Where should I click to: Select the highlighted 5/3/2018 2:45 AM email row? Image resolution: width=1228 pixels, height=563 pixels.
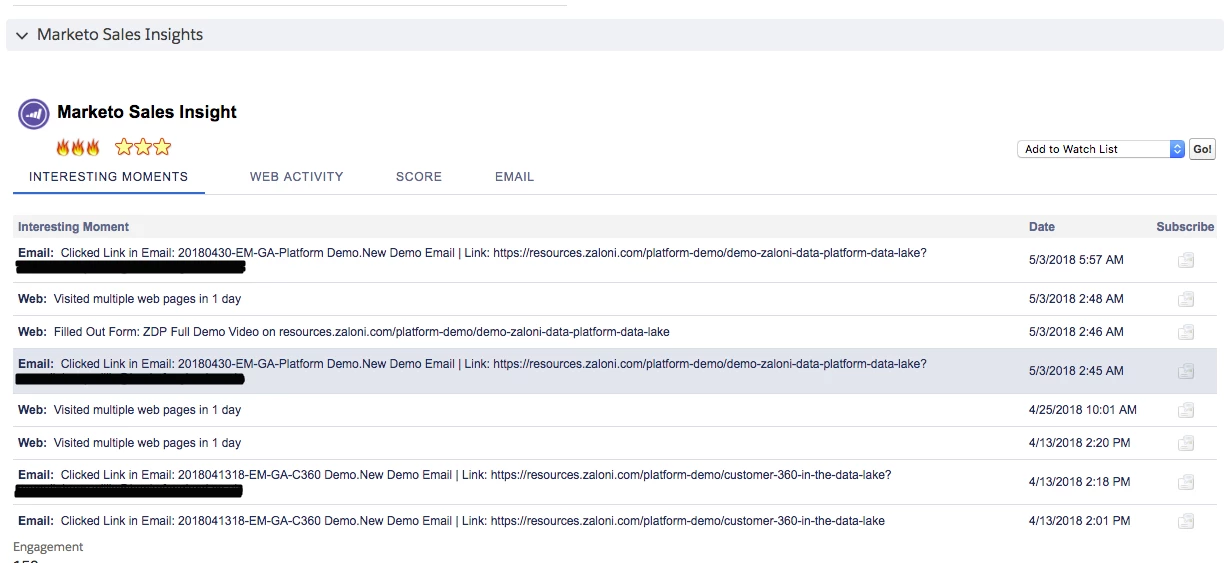615,371
